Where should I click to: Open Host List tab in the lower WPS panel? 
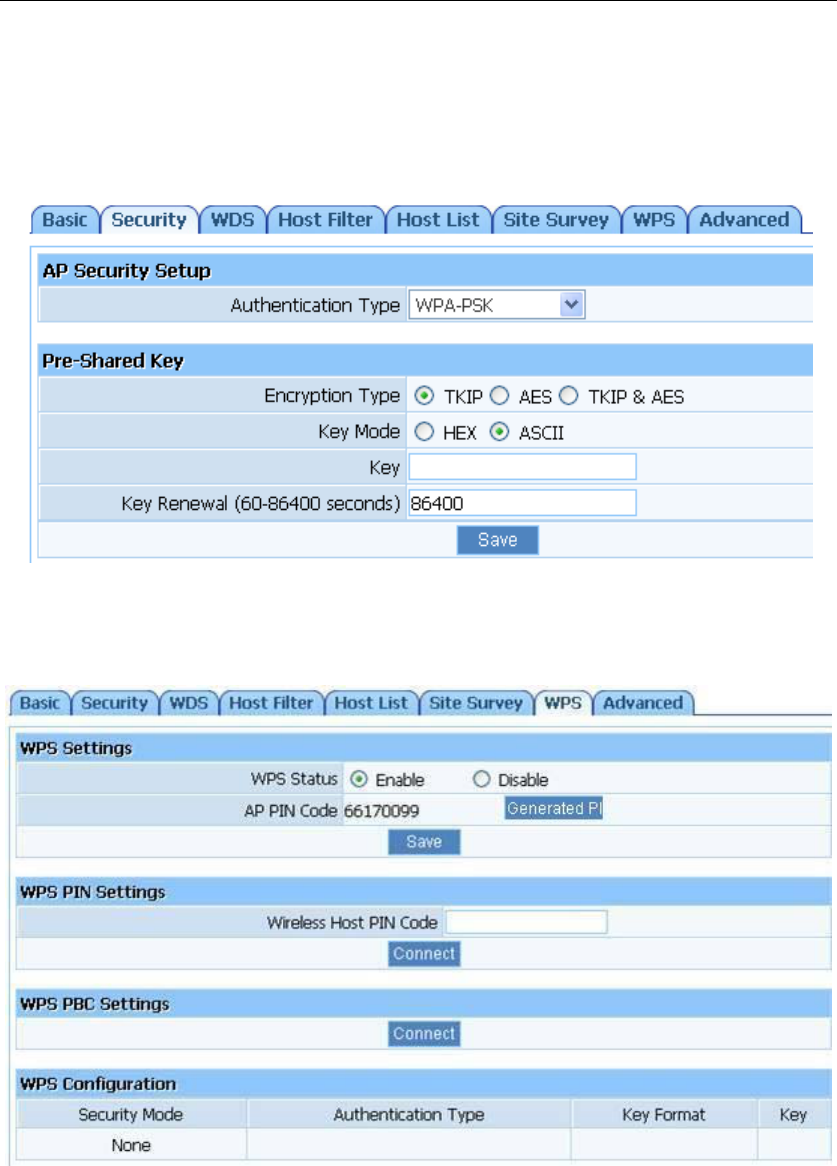click(x=371, y=703)
